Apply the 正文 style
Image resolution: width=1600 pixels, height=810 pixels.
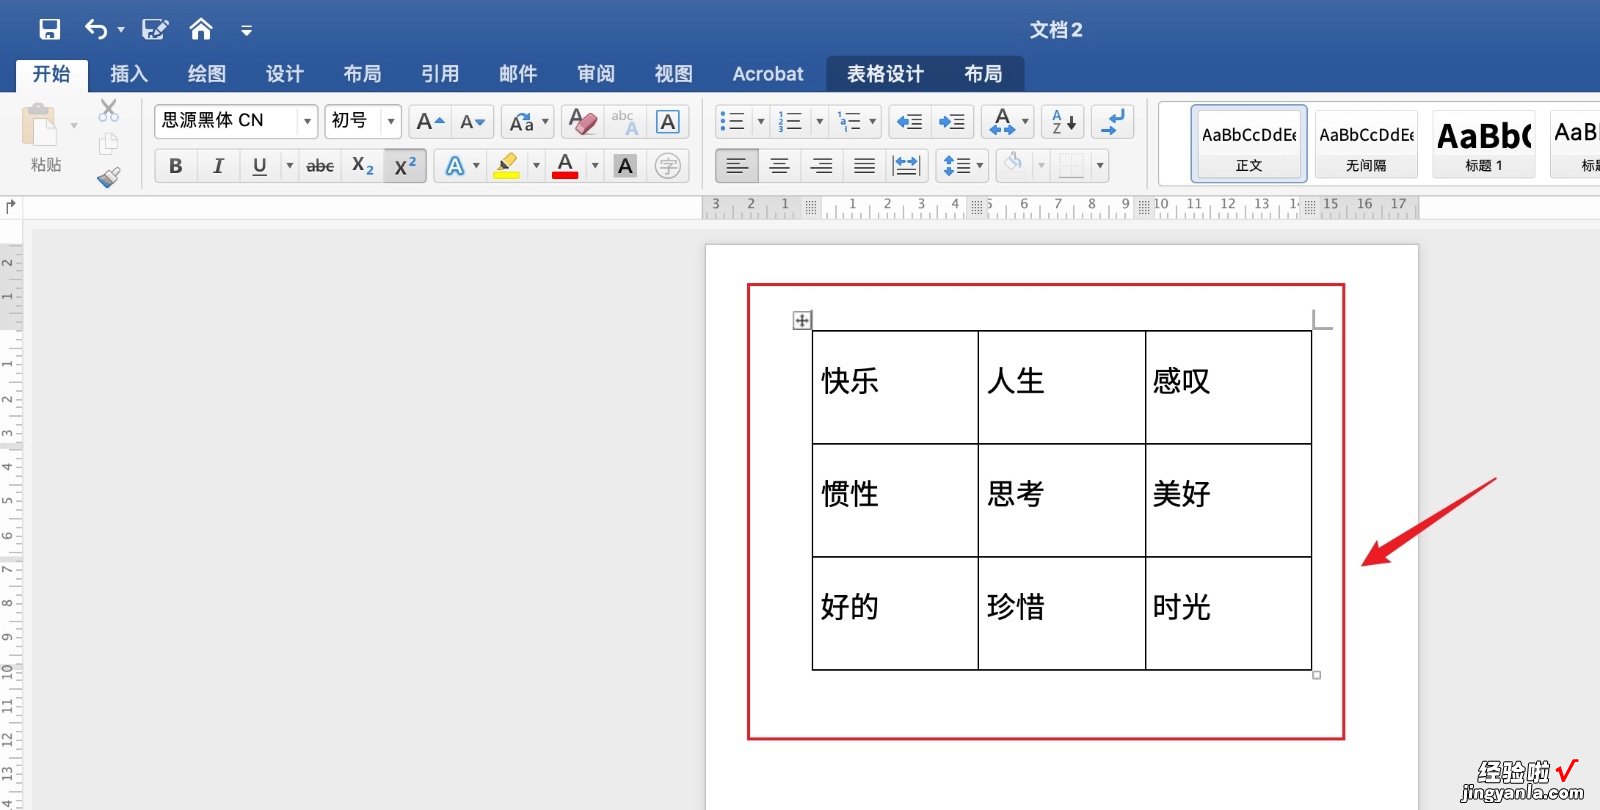[x=1249, y=144]
